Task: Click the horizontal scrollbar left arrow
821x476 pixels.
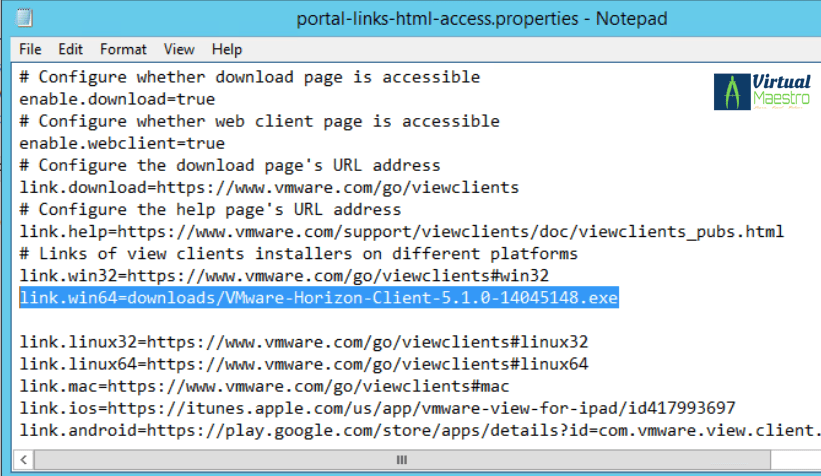Action: pyautogui.click(x=24, y=460)
